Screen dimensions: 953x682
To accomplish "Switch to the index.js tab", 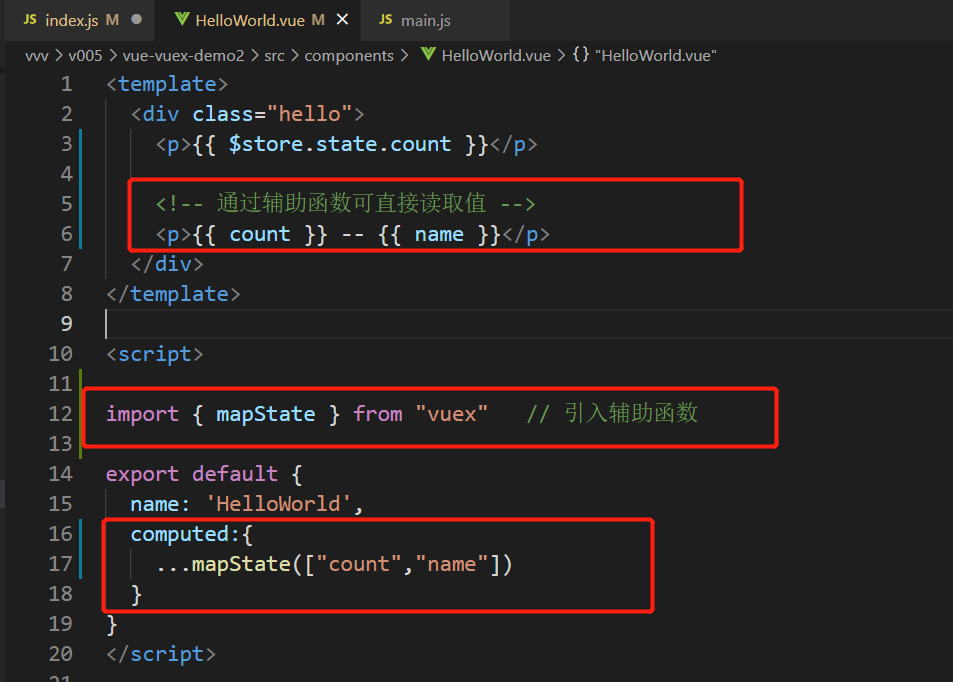I will point(80,20).
